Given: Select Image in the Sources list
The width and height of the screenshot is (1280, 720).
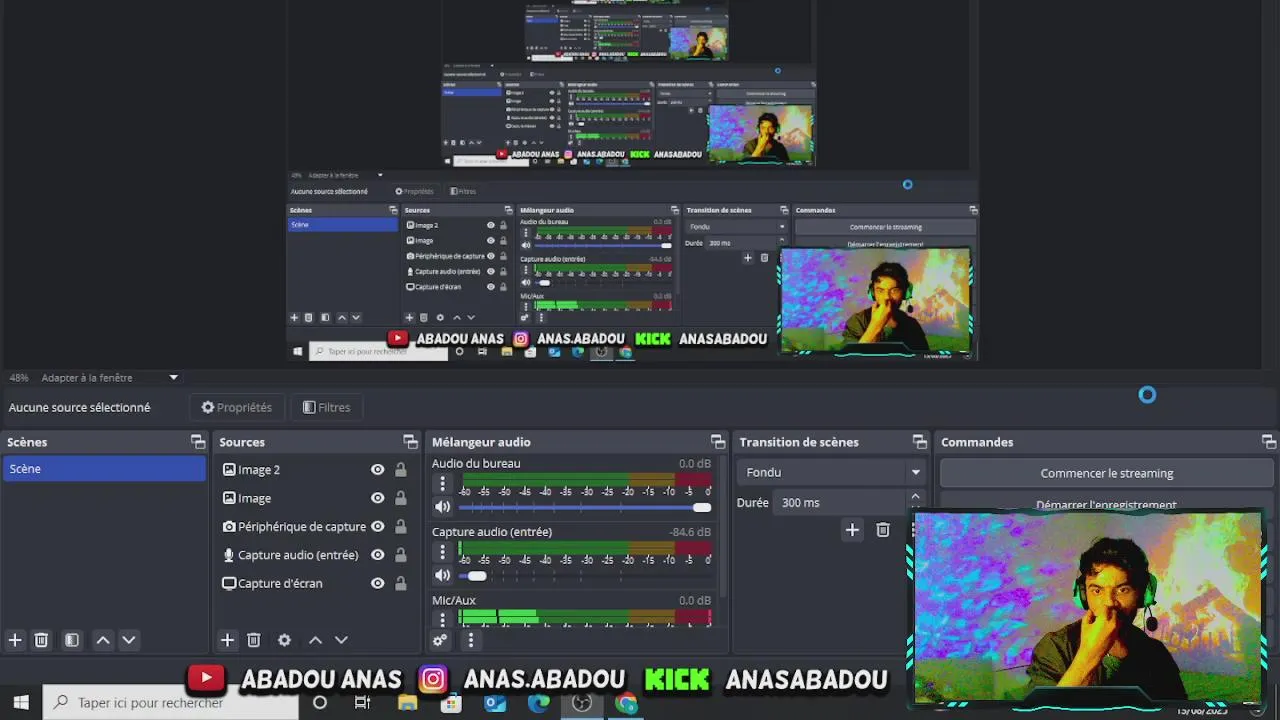Looking at the screenshot, I should click(254, 498).
